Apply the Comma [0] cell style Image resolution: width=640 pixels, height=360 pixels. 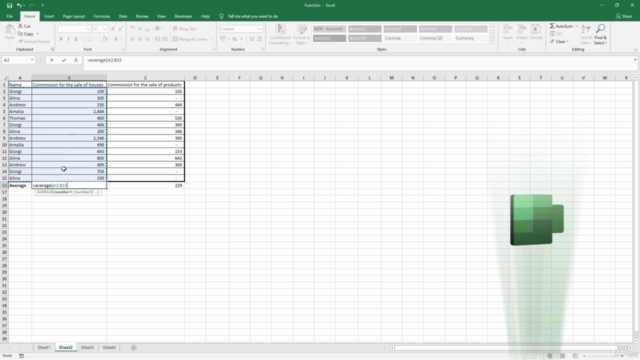(x=435, y=38)
